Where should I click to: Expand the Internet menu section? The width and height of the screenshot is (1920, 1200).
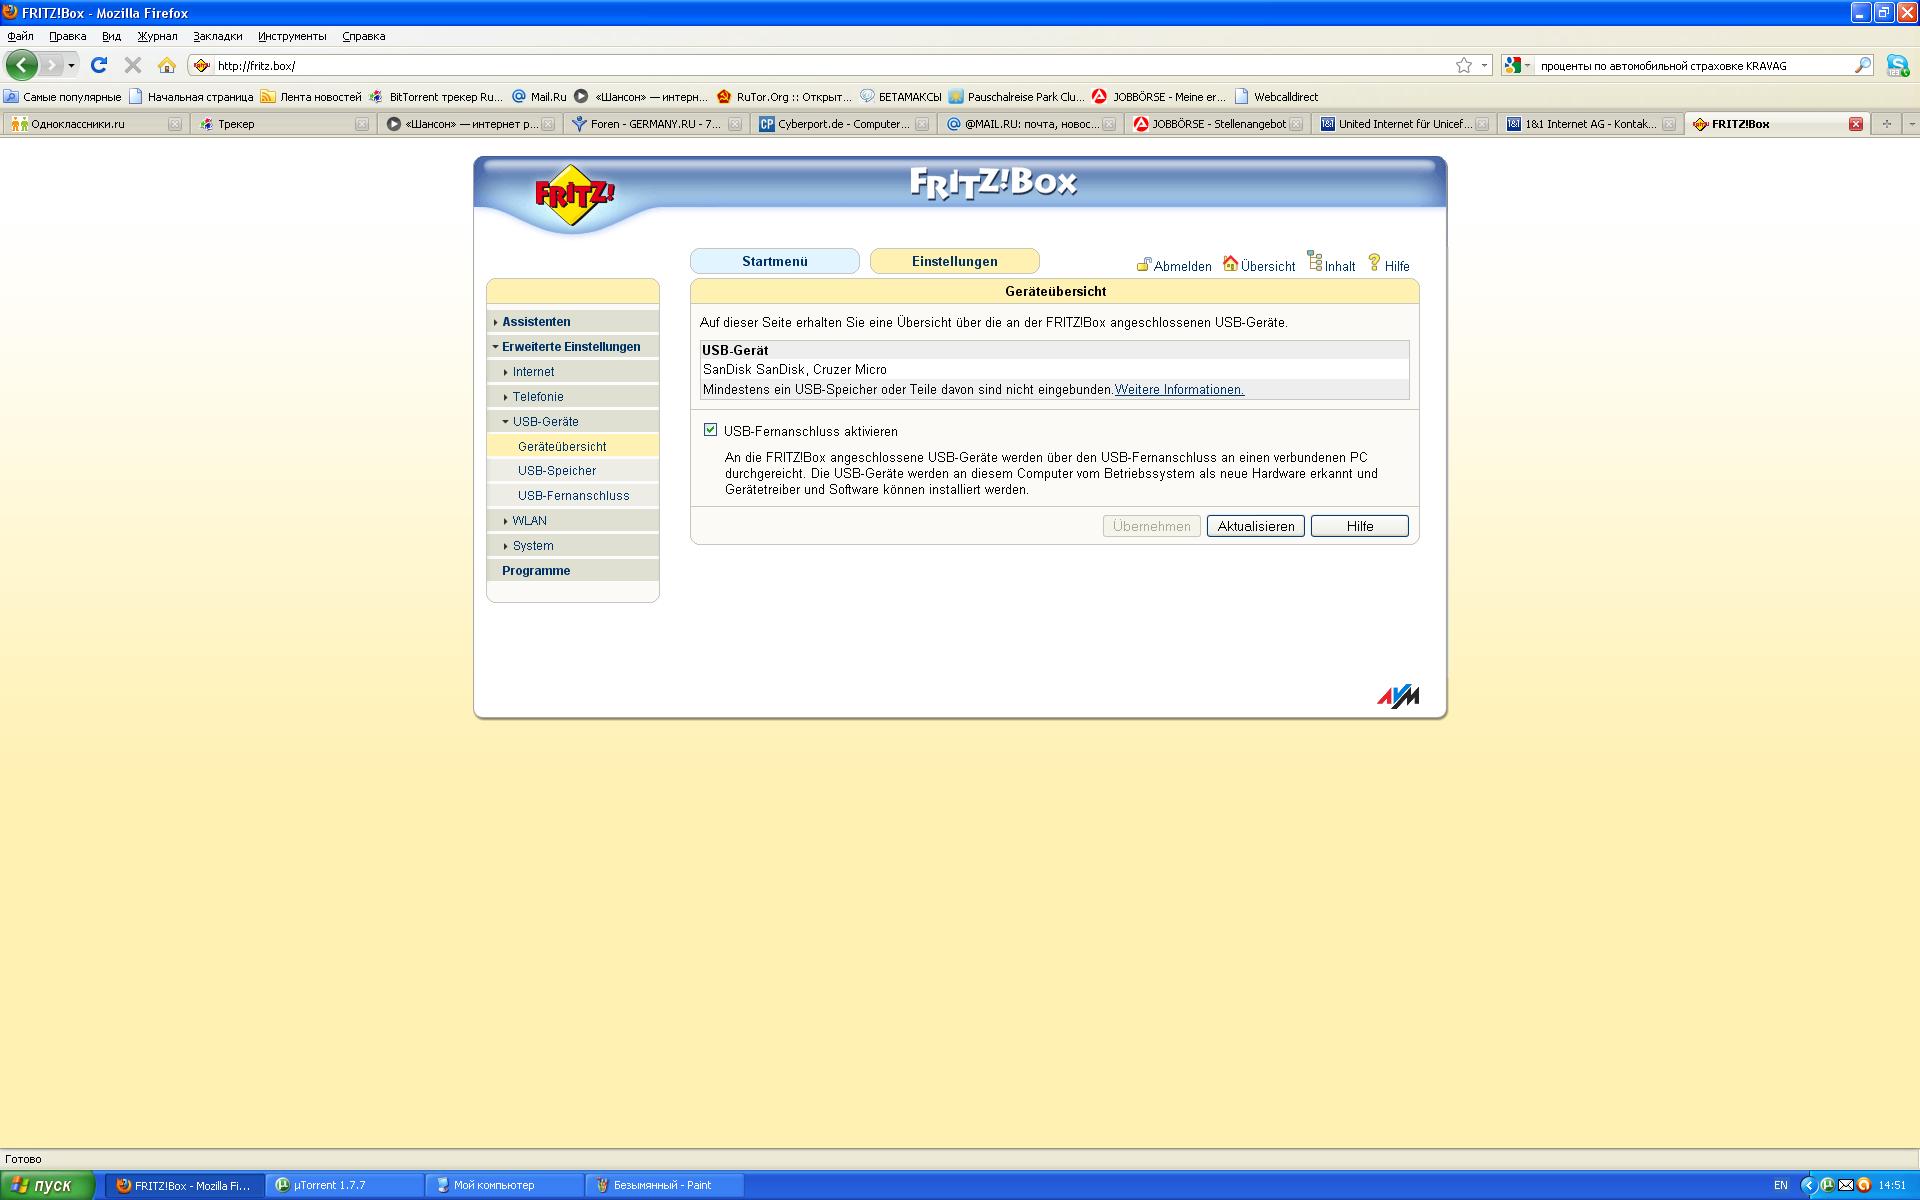pyautogui.click(x=533, y=372)
